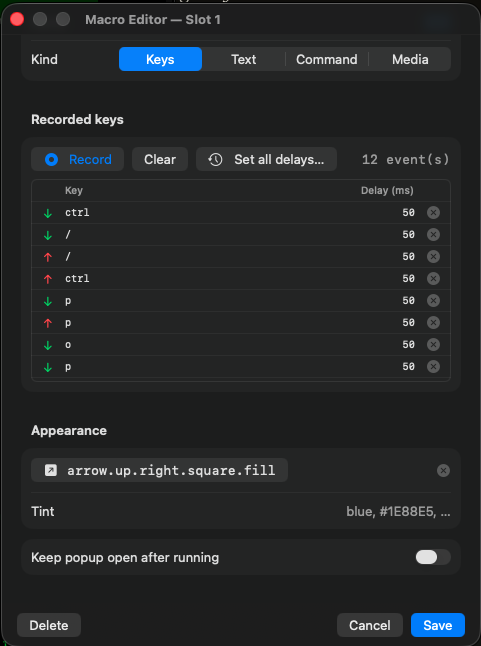Delete the ctrl key-up event

pos(433,279)
